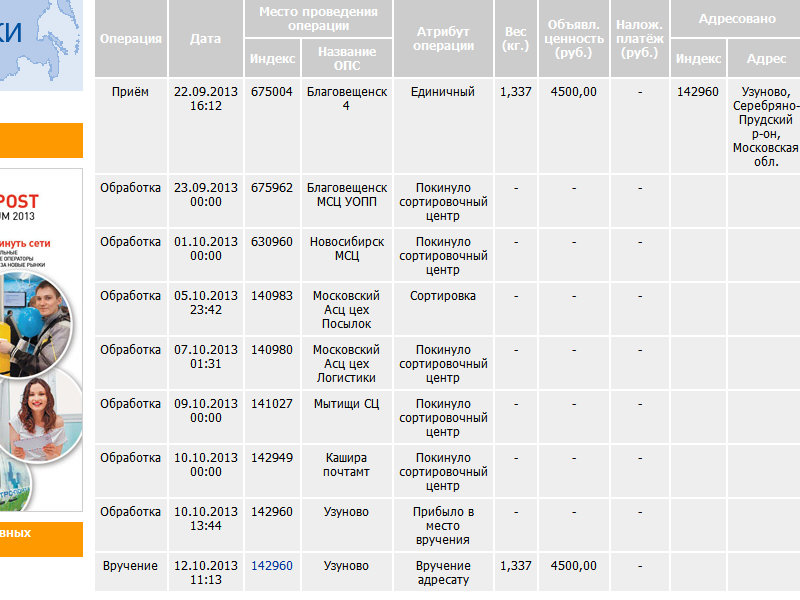The width and height of the screenshot is (800, 600).
Task: Click 'Московский Асц цех Посылок' cell
Action: (347, 309)
